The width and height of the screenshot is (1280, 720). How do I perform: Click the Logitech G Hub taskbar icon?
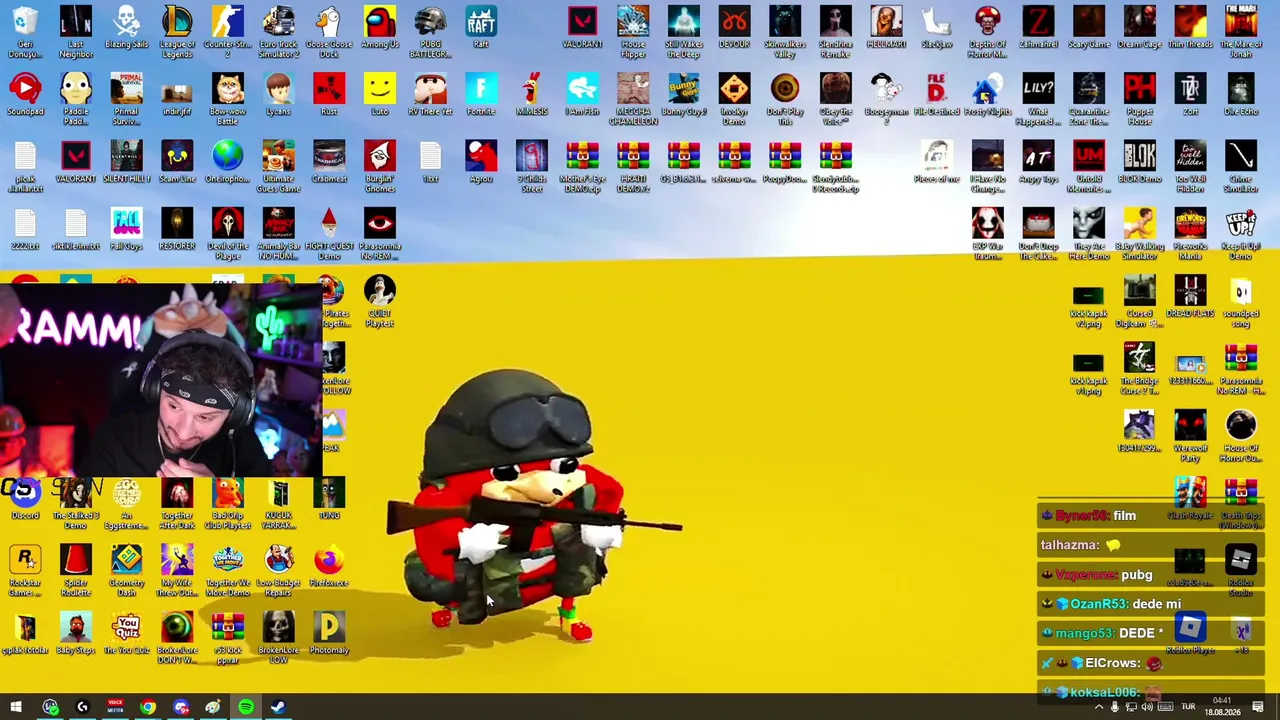pos(83,707)
